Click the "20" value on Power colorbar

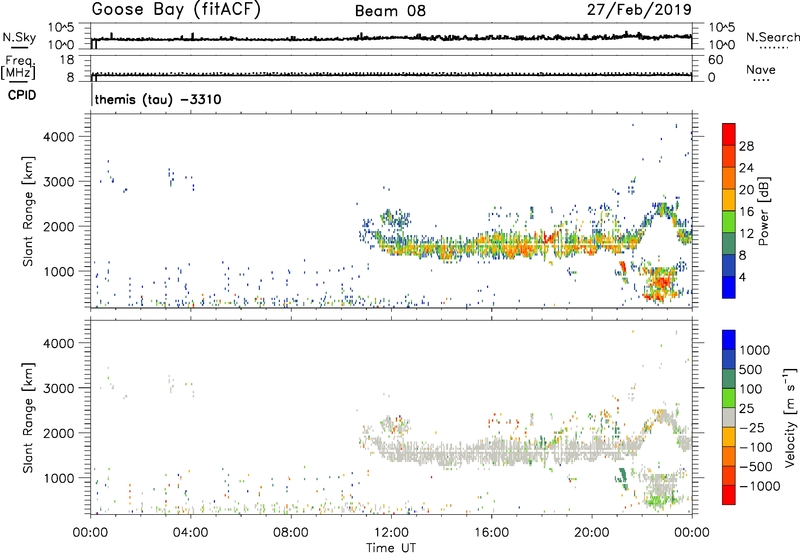(746, 190)
